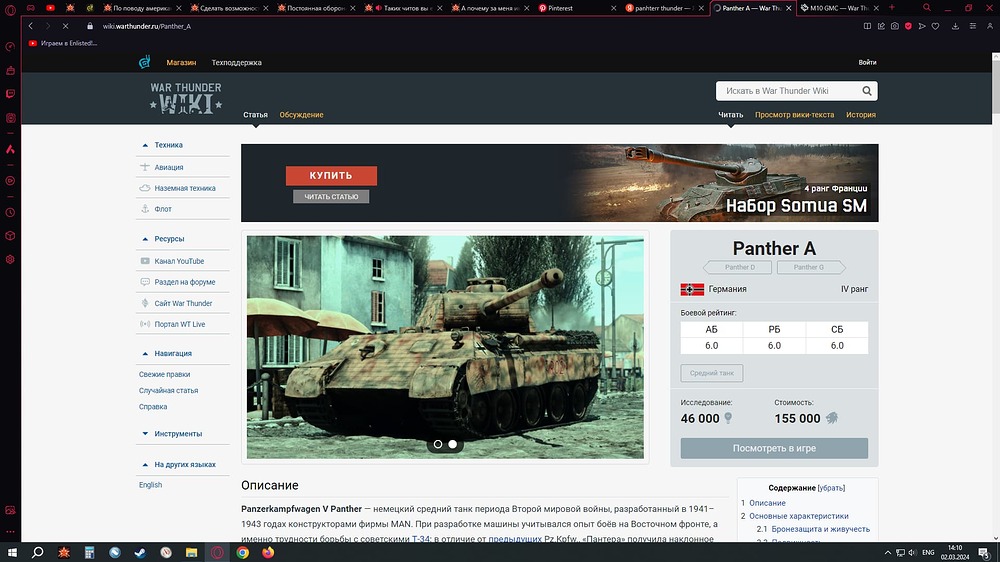Go back with the browser back arrow
The width and height of the screenshot is (1000, 562).
coord(31,26)
